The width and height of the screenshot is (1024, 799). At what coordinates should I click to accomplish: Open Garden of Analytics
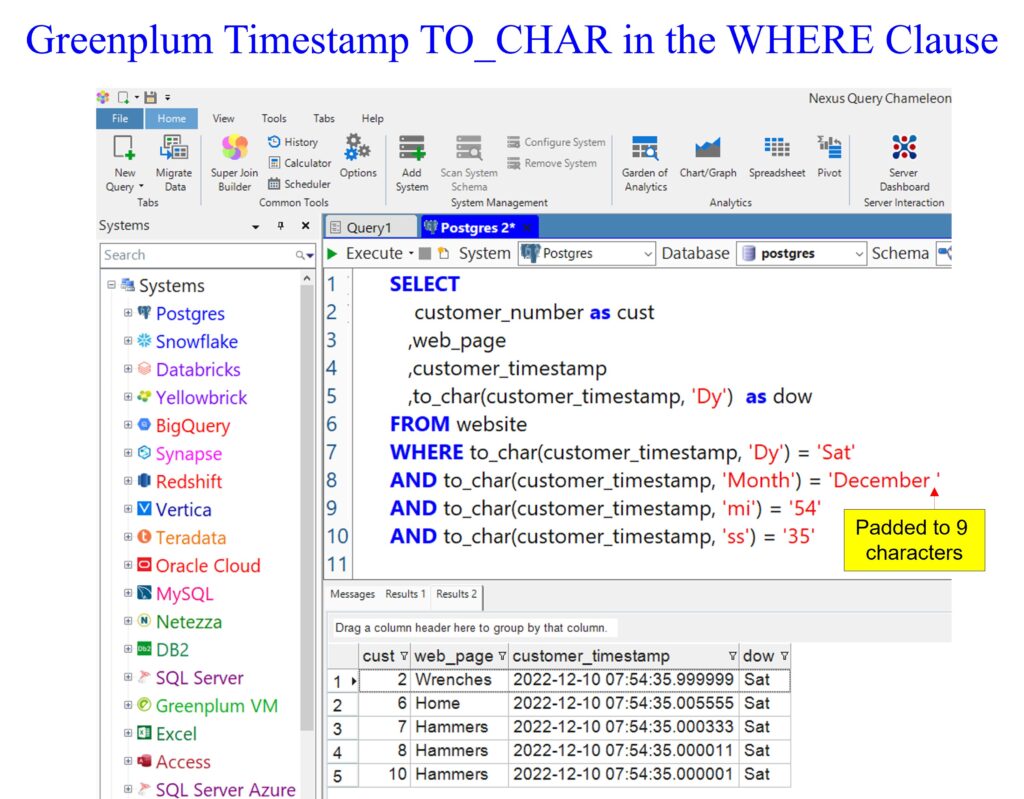click(645, 150)
